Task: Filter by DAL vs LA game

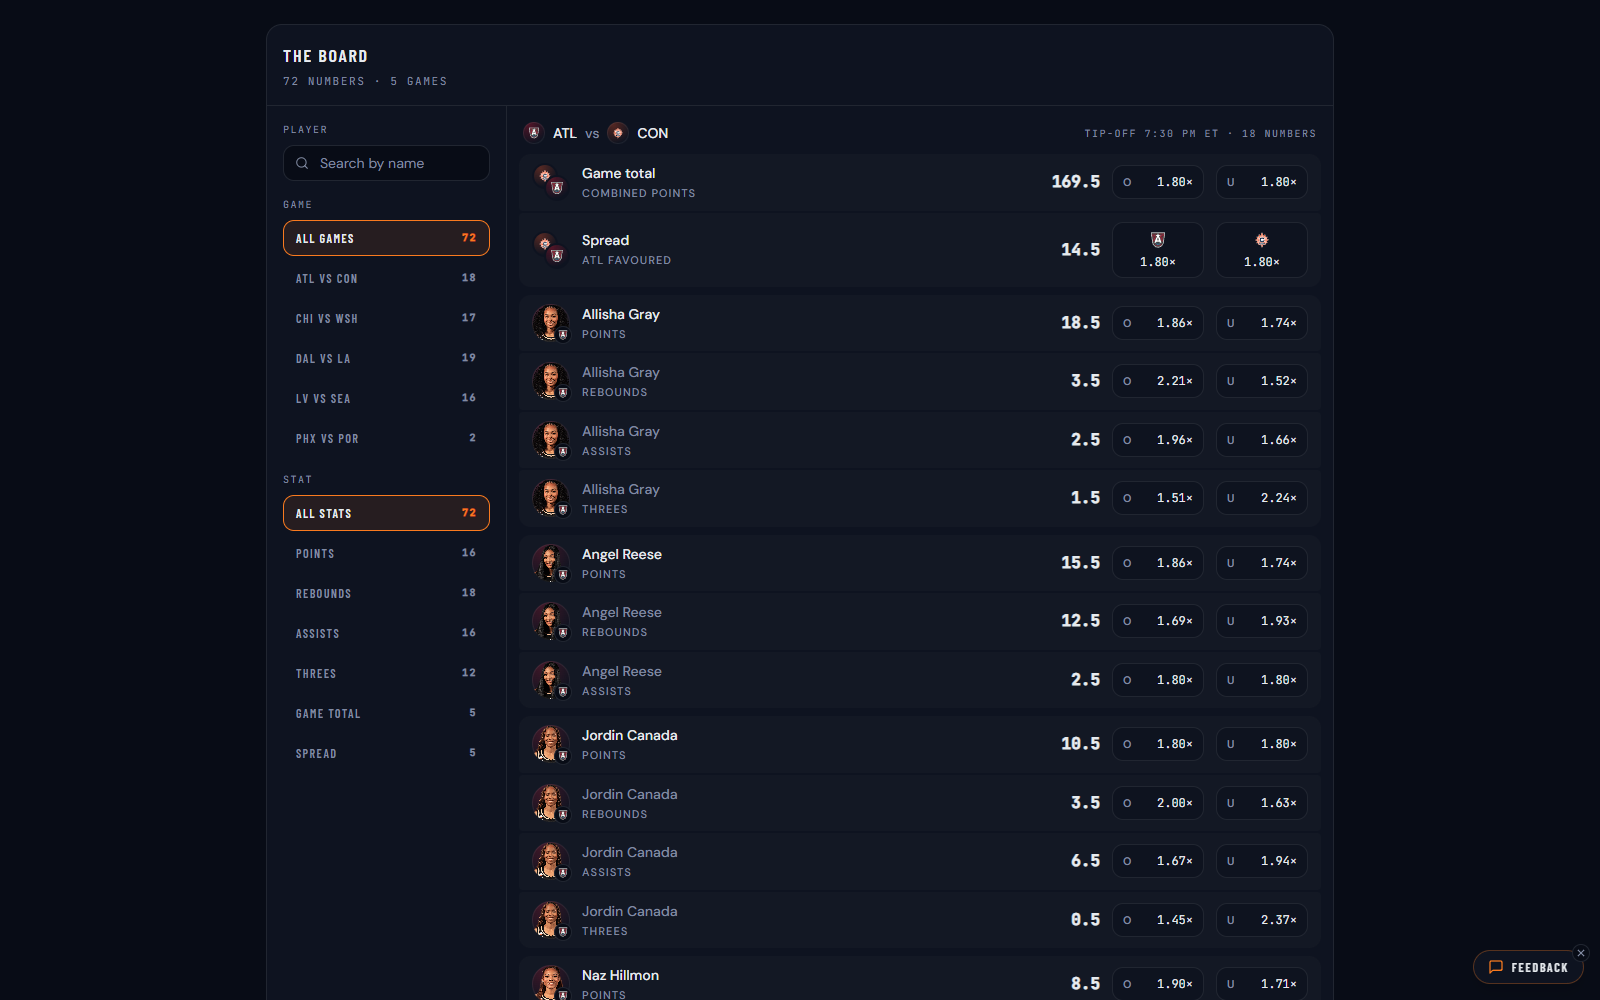Action: 386,358
